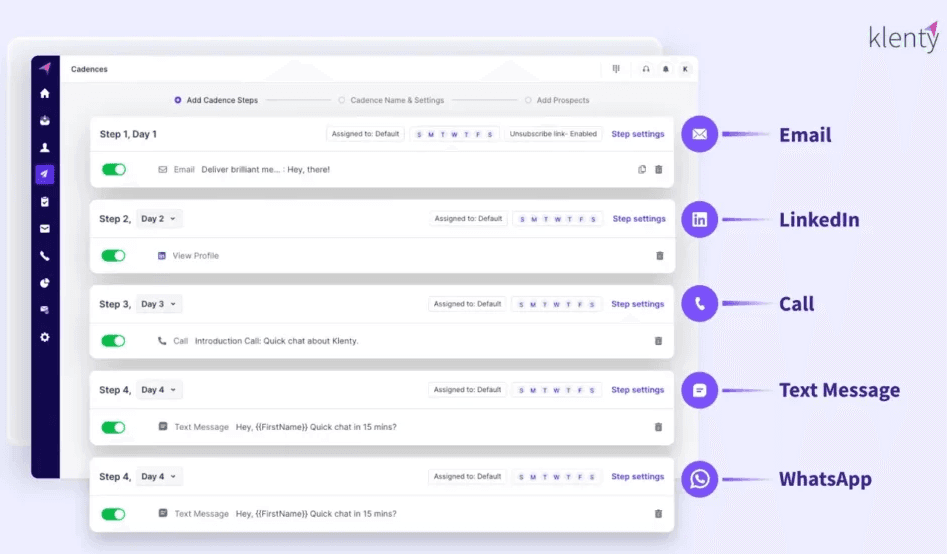Duplicate the Step 1 email with copy icon
Screen dimensions: 947x554
[642, 170]
